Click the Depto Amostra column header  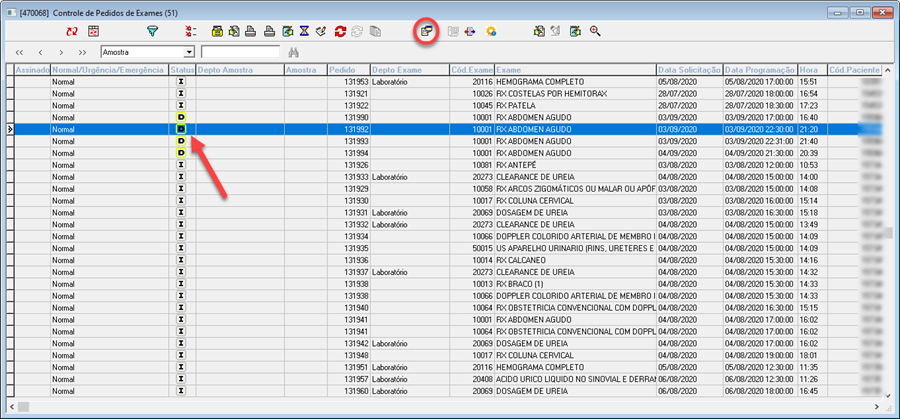(x=240, y=70)
